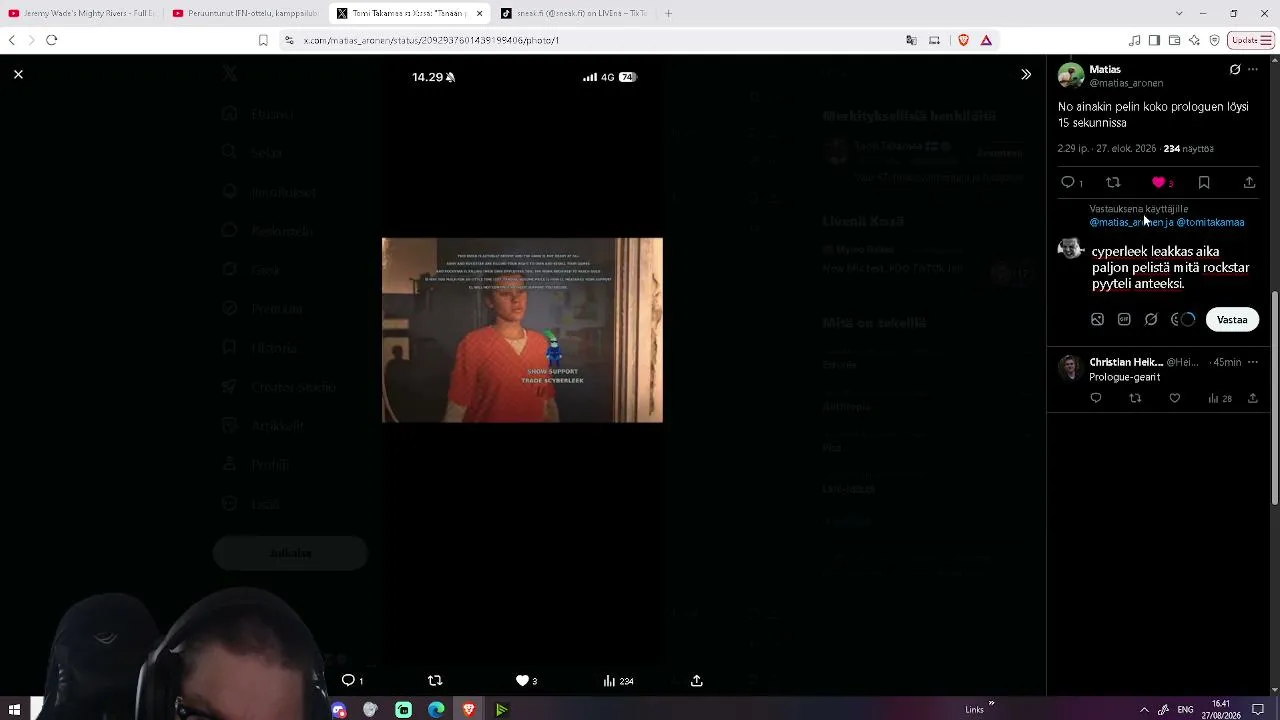Repost Christian's Prologue-gearit reply

click(x=1135, y=398)
